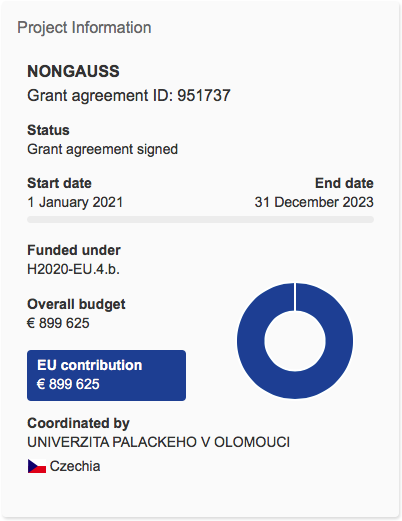Click the blue donut budget chart

295,340
